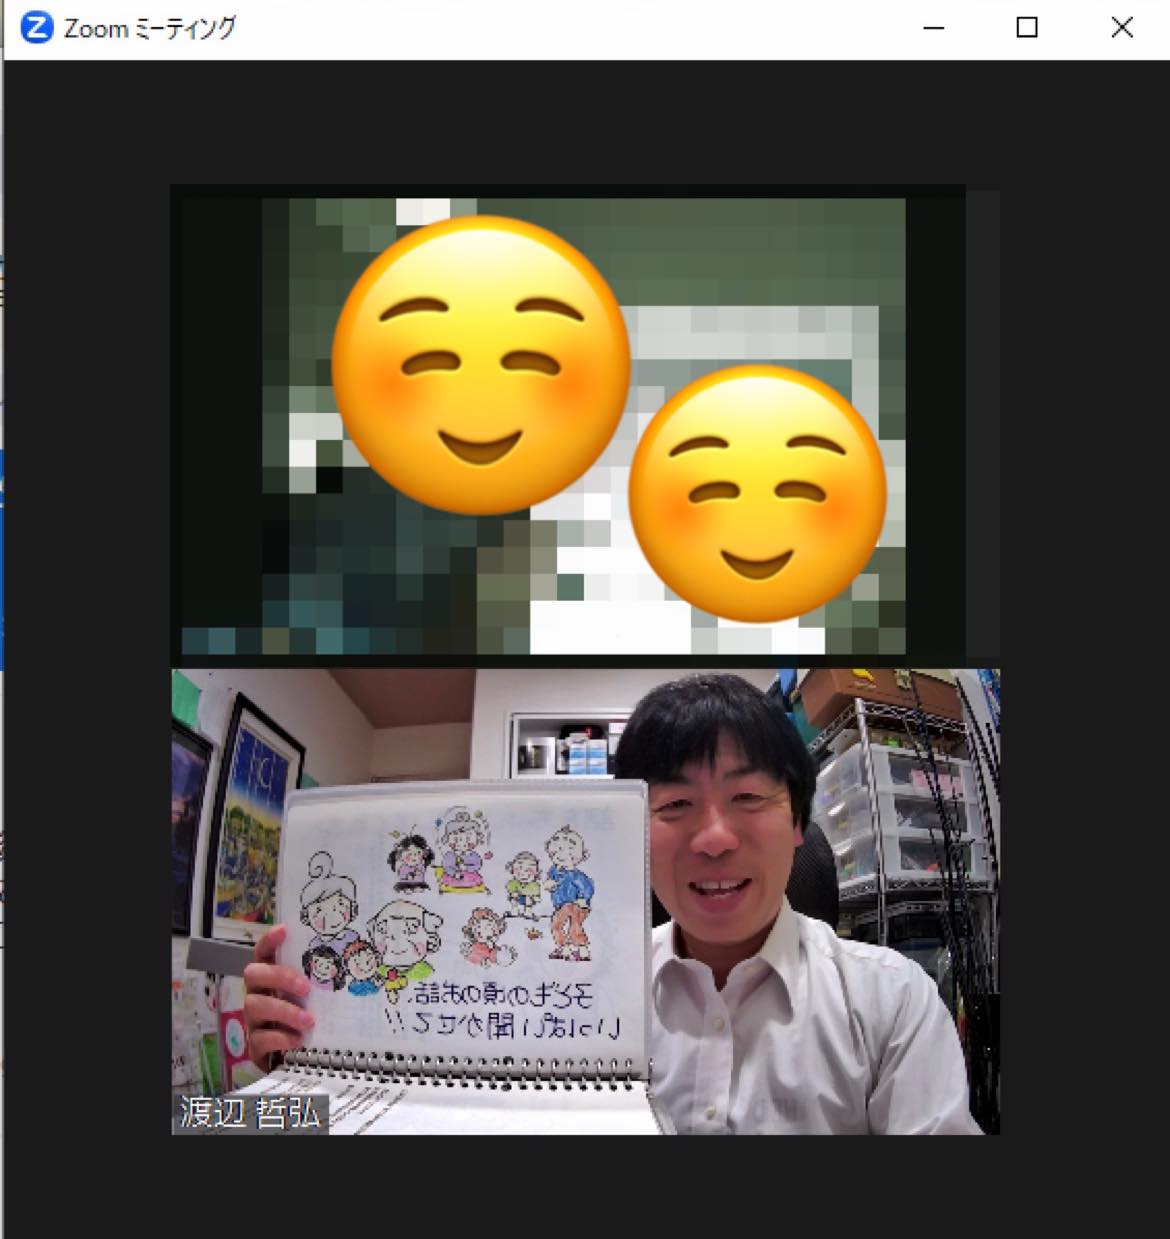Click the framed picture on the wall
The width and height of the screenshot is (1170, 1239).
click(250, 820)
